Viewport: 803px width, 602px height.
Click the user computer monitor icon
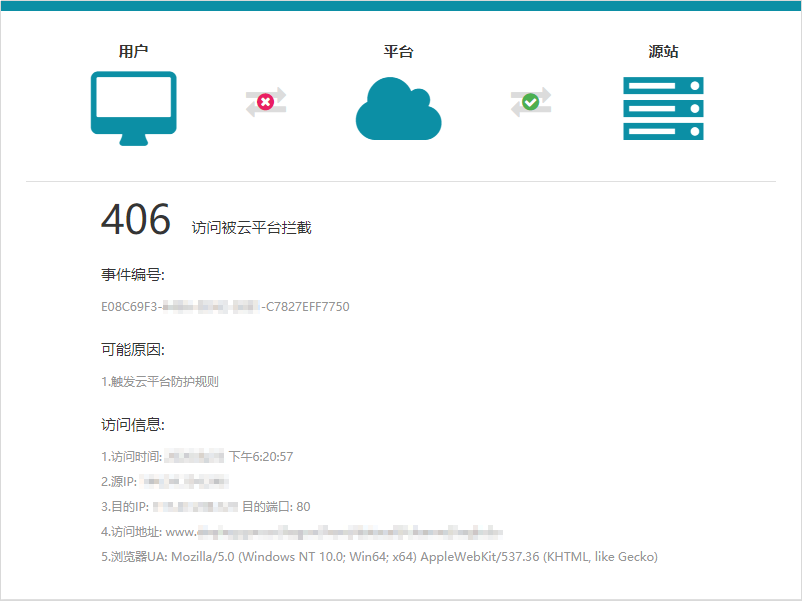(133, 108)
